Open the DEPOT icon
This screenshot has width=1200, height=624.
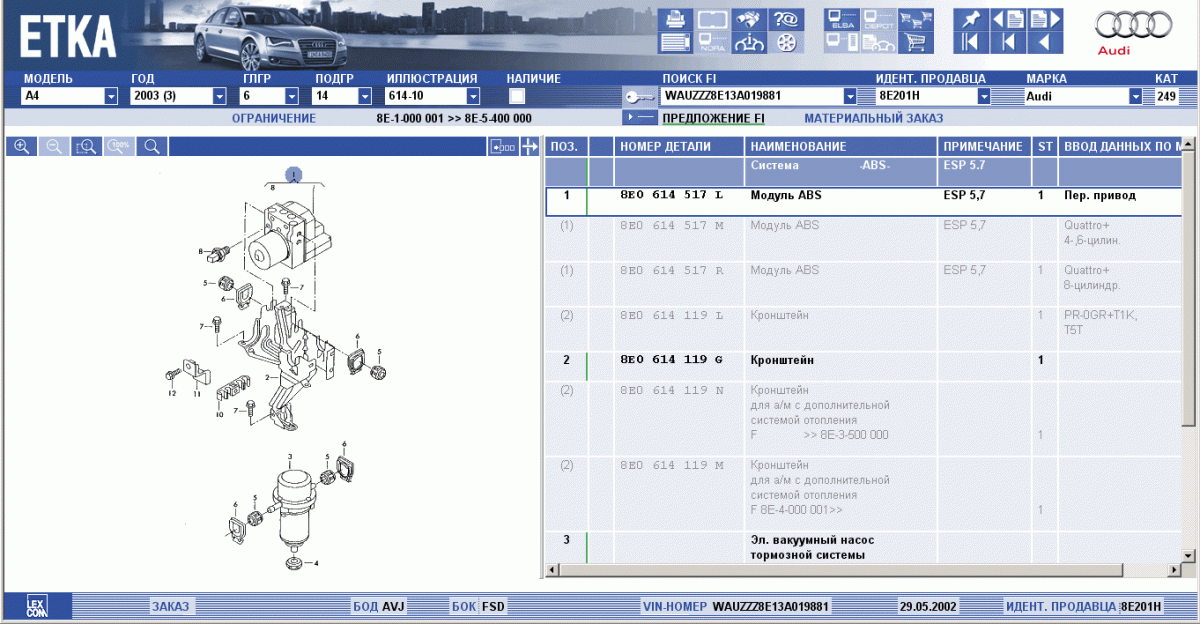tap(877, 19)
